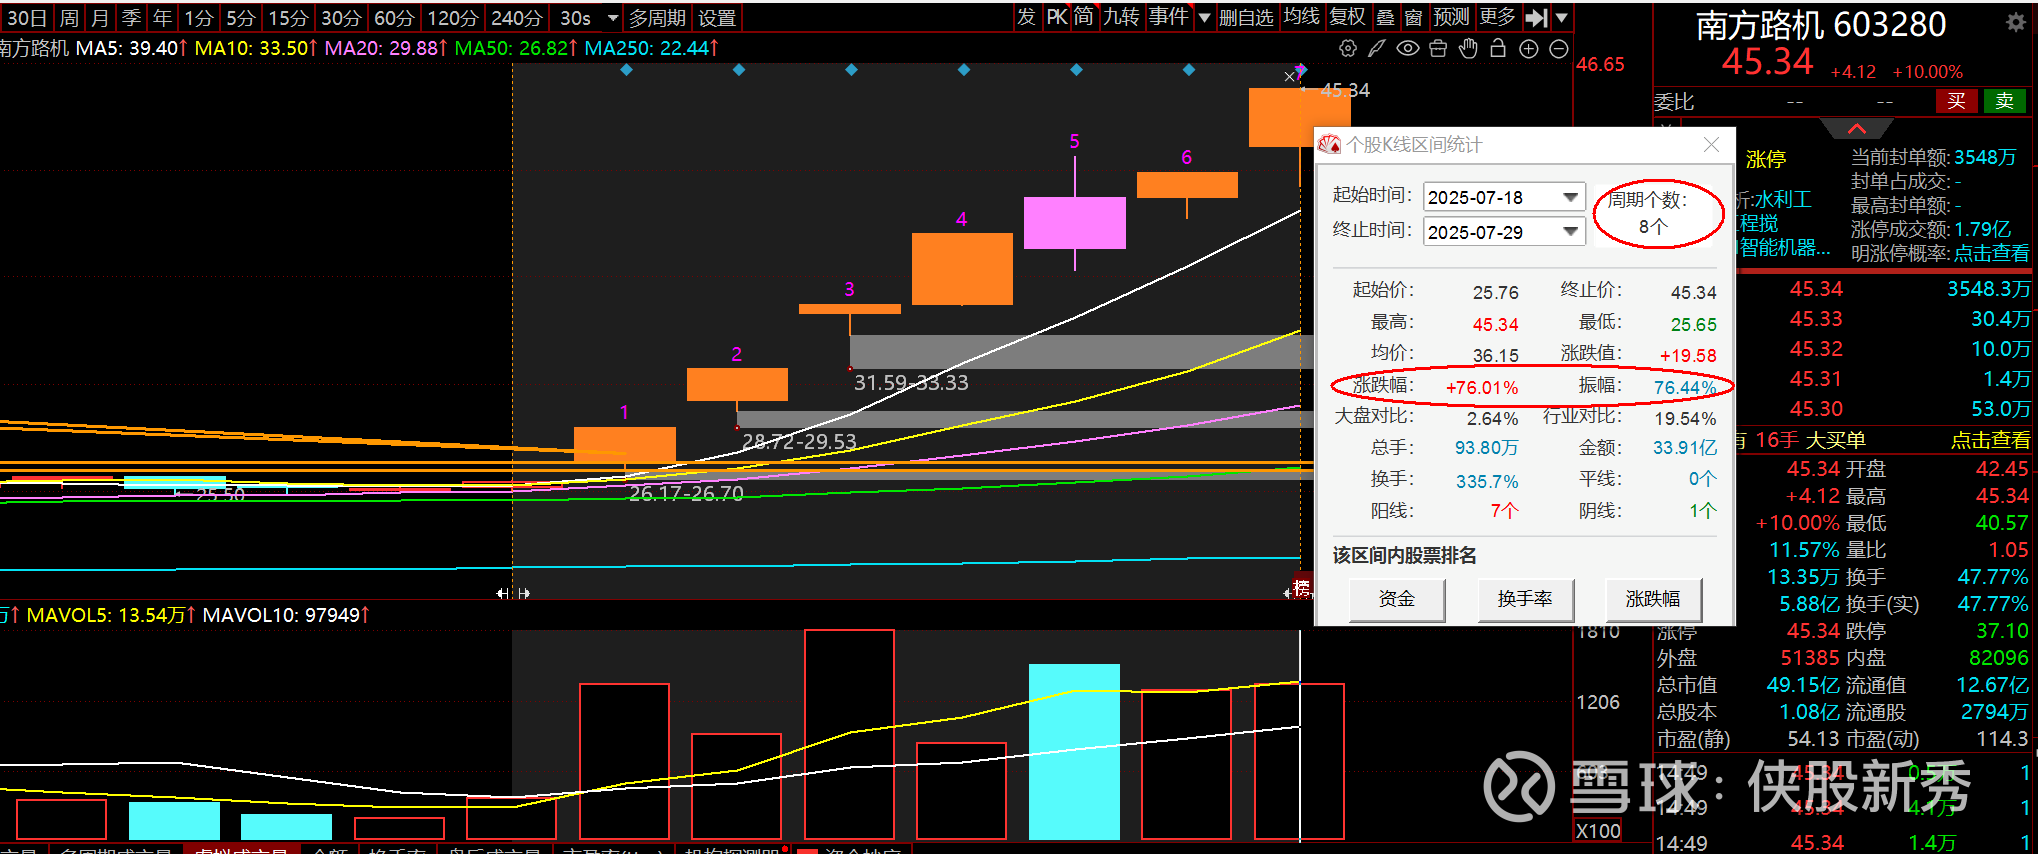Click the magenta candle labeled 5
Viewport: 2038px width, 854px height.
1075,222
